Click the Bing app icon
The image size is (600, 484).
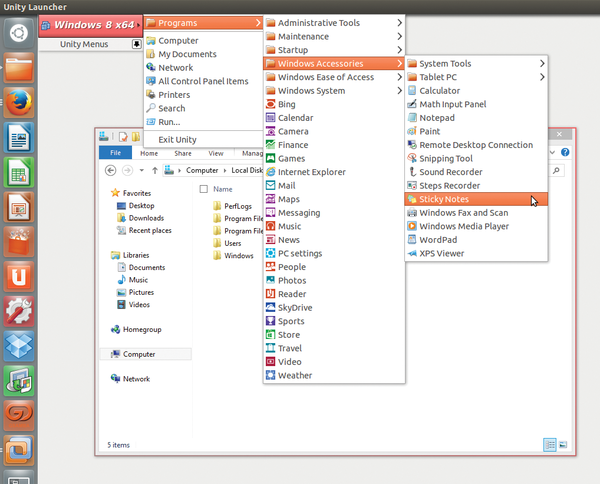pos(271,104)
